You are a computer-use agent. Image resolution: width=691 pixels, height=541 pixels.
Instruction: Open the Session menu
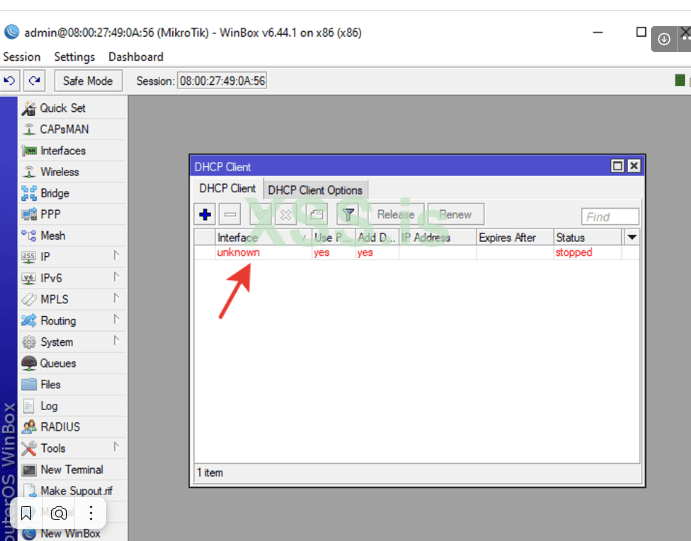tap(22, 57)
